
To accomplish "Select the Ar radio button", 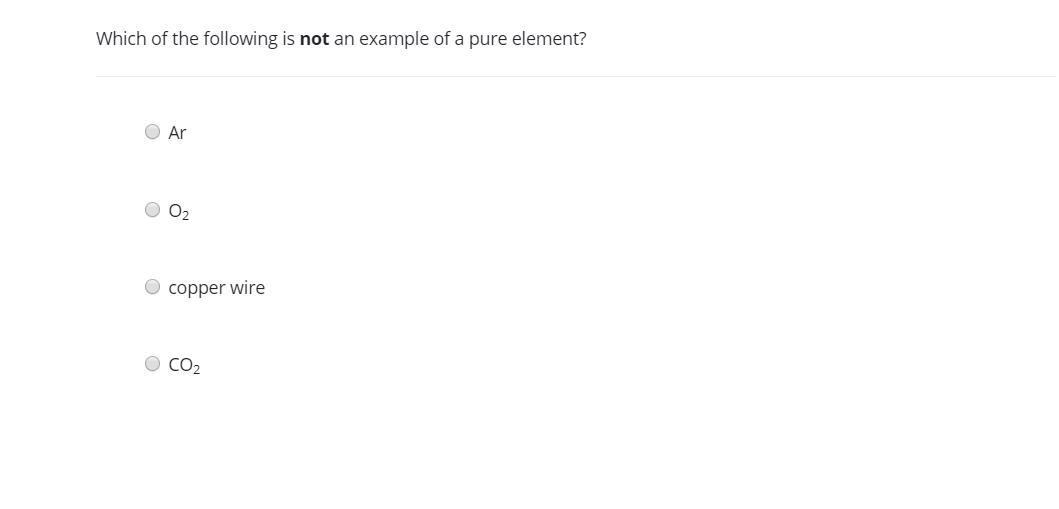I will click(x=152, y=131).
